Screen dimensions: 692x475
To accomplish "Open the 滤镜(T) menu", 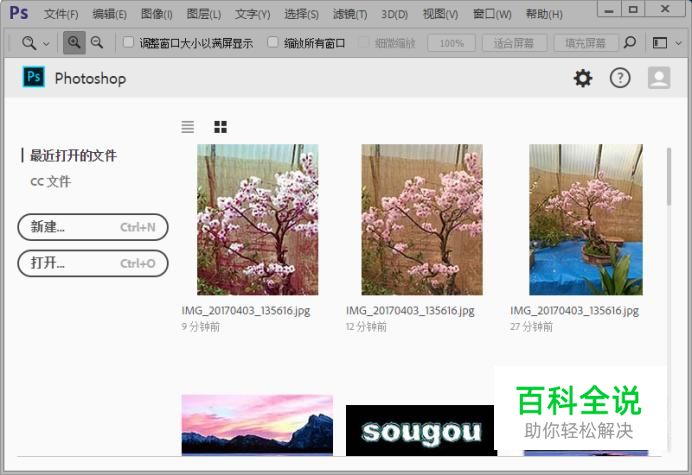I will coord(350,14).
